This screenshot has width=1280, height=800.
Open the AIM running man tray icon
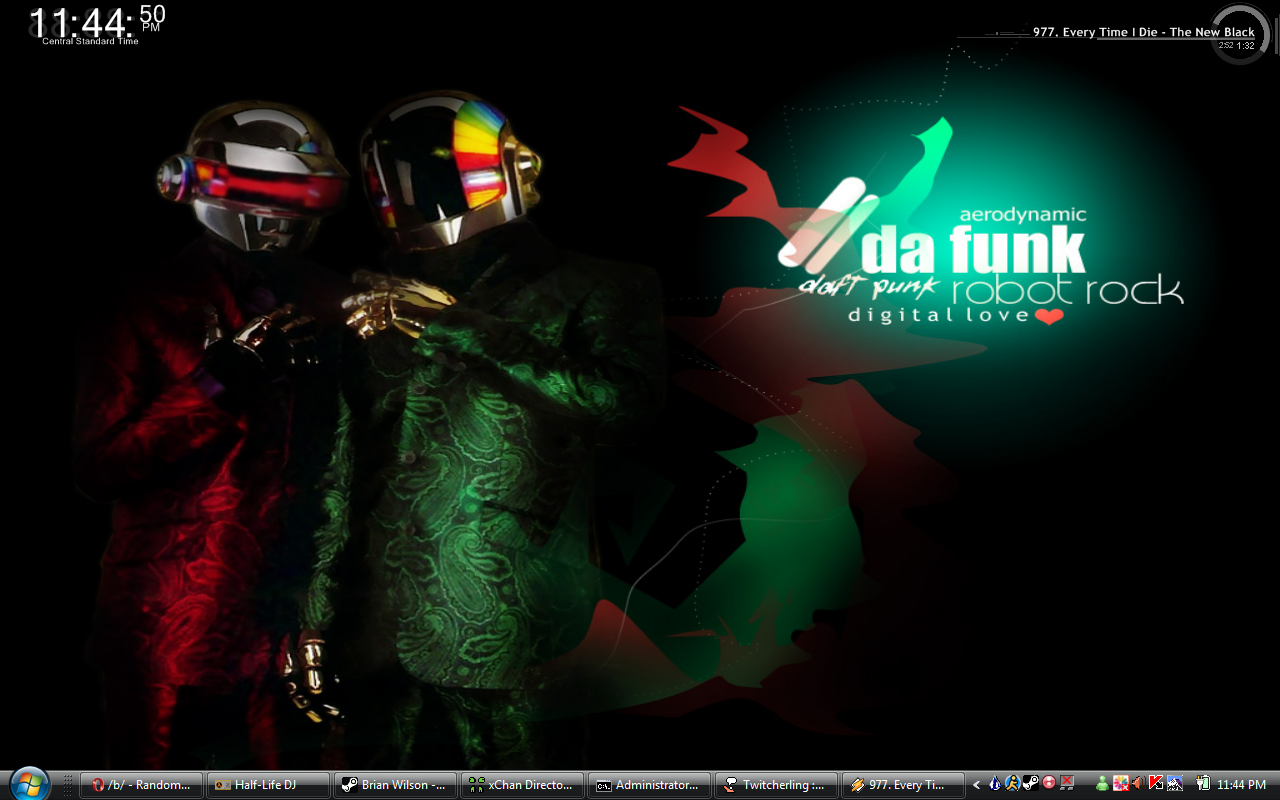pyautogui.click(x=1013, y=783)
